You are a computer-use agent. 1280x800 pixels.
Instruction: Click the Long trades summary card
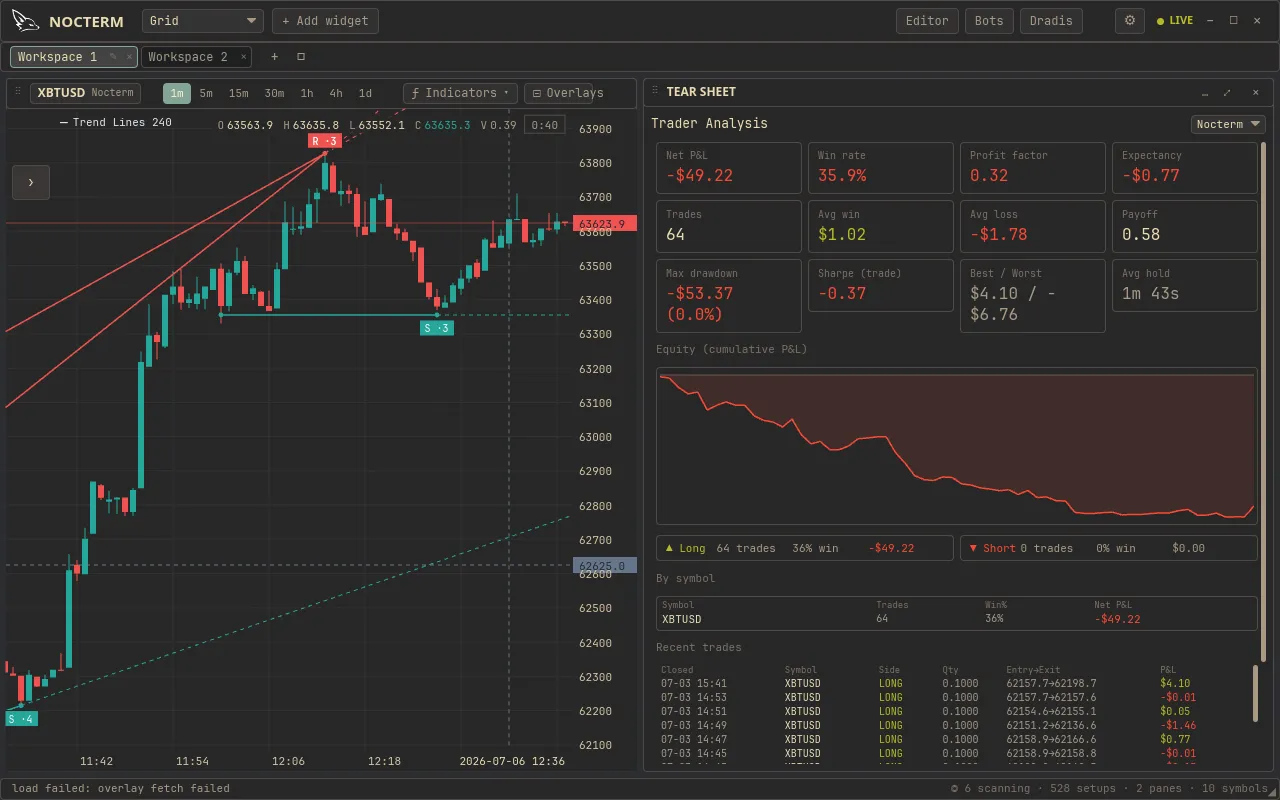click(805, 548)
